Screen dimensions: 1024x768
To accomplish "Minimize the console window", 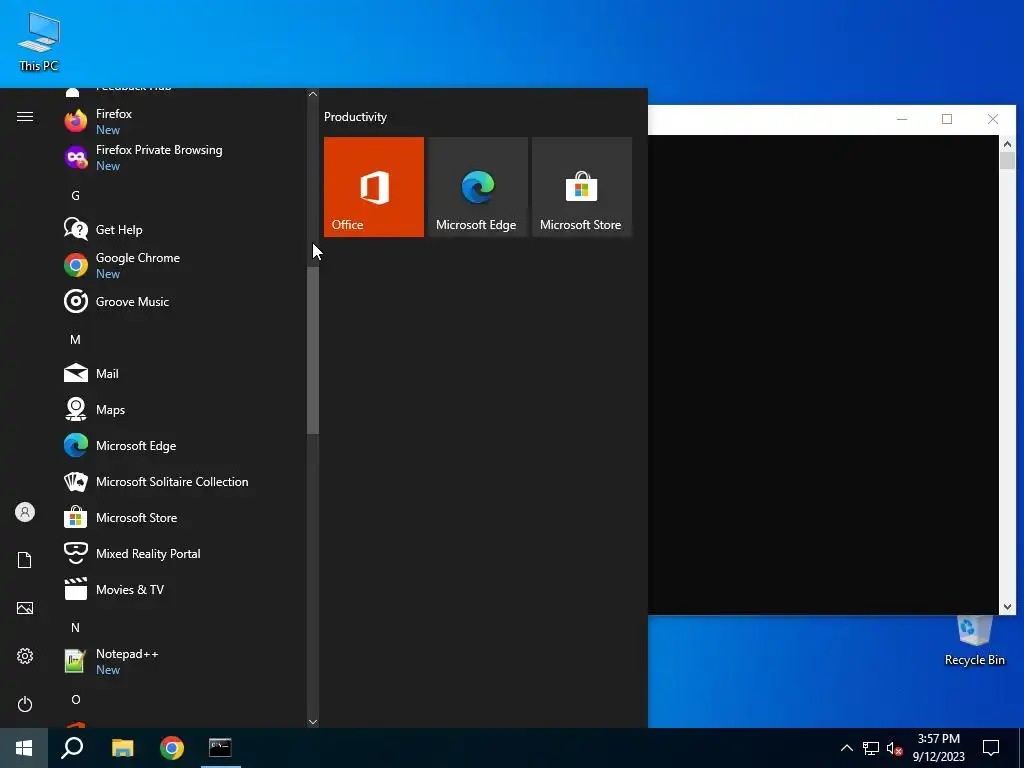I will [902, 119].
